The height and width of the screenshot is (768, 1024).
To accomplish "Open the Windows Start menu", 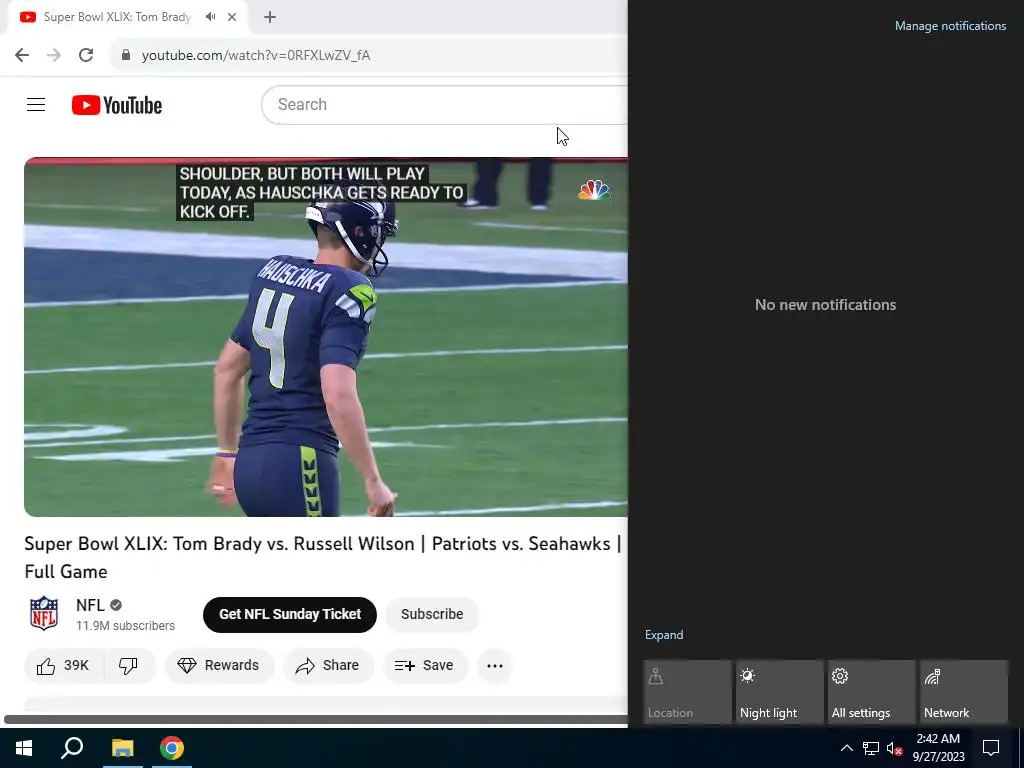I will 24,748.
